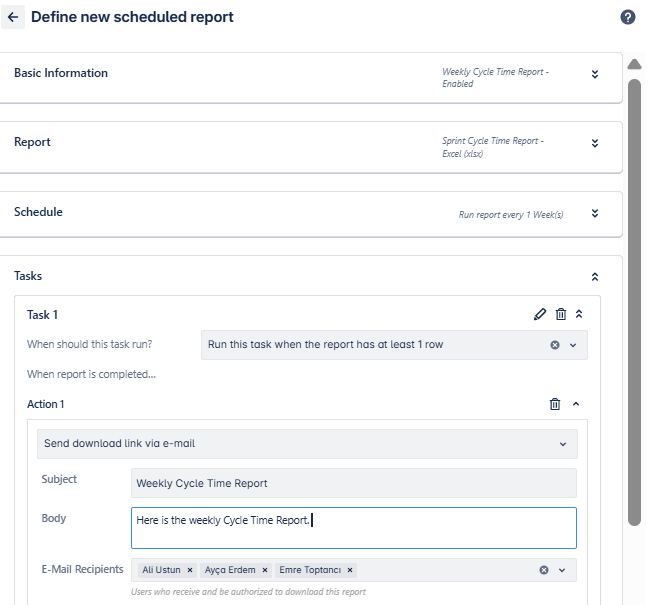Expand the Report section
The image size is (651, 605).
(x=595, y=144)
